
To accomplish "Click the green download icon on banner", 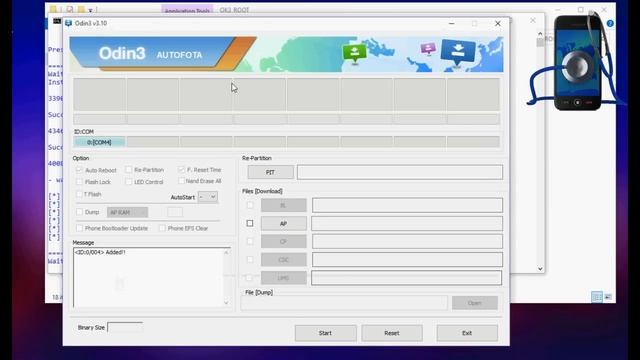I will pos(354,53).
